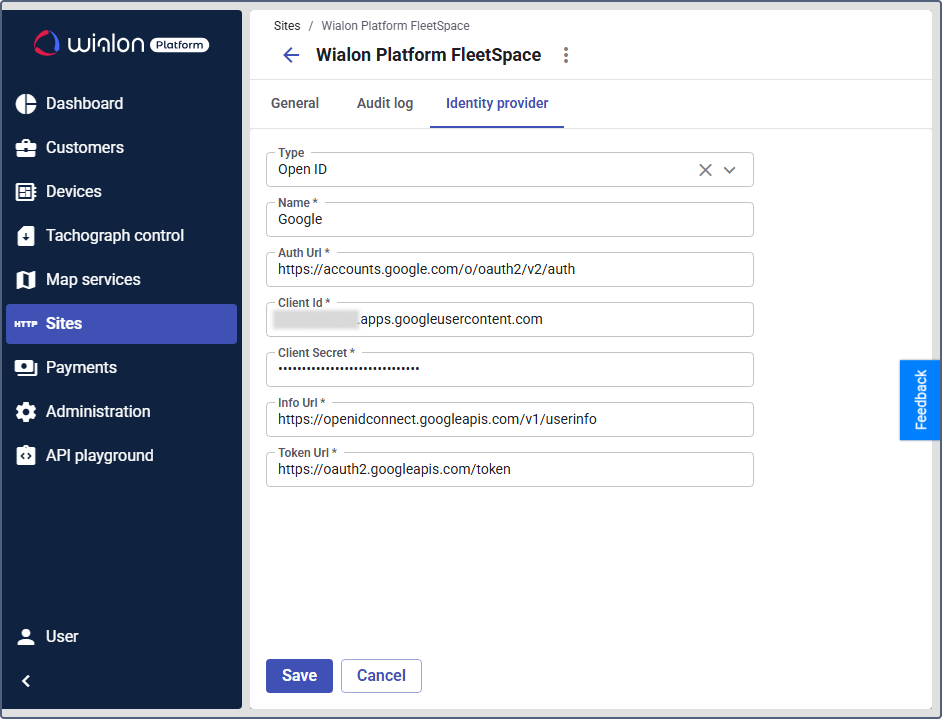Click the API playground icon
942x719 pixels.
[x=26, y=456]
